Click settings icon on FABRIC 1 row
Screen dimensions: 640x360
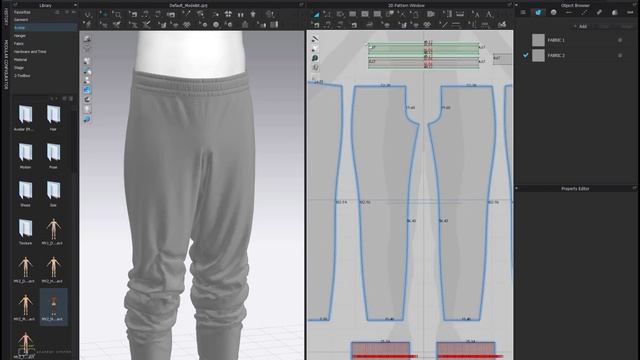click(x=620, y=40)
